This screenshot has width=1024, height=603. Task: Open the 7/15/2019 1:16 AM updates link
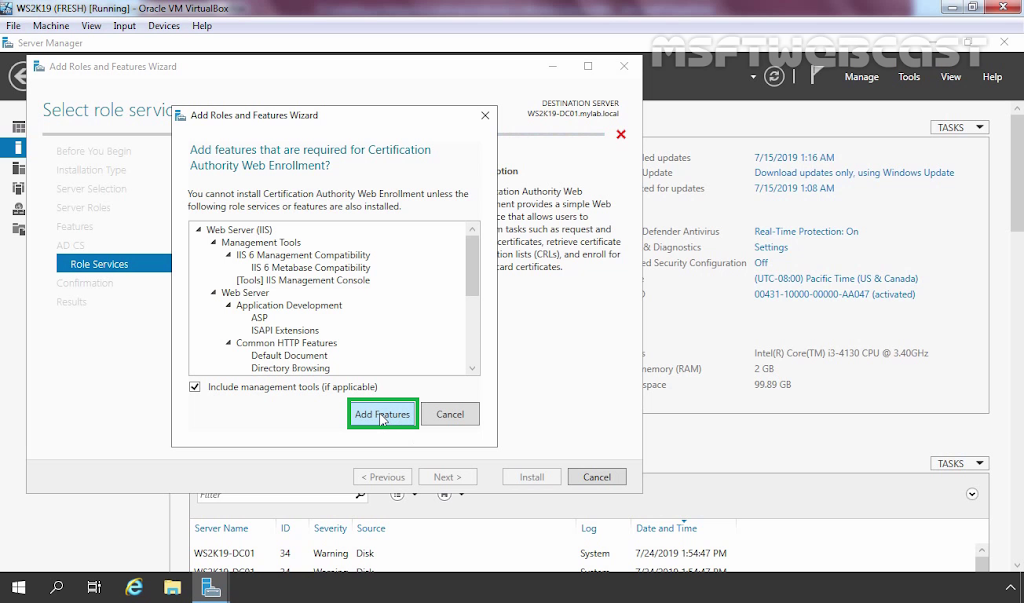coord(794,157)
